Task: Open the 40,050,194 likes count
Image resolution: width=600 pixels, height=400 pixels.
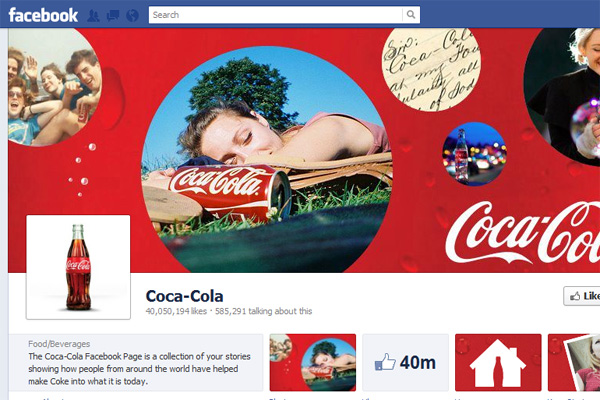Action: tap(176, 311)
